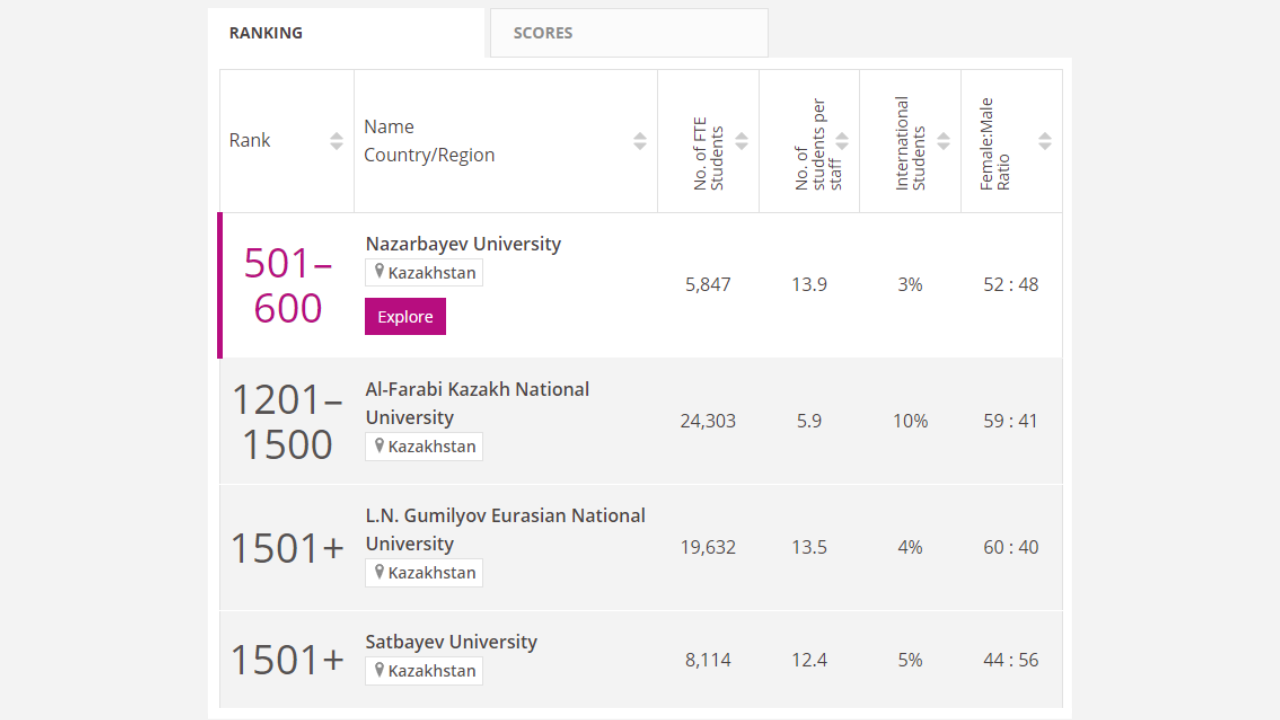
Task: Click the Name Country/Region column header
Action: [429, 141]
